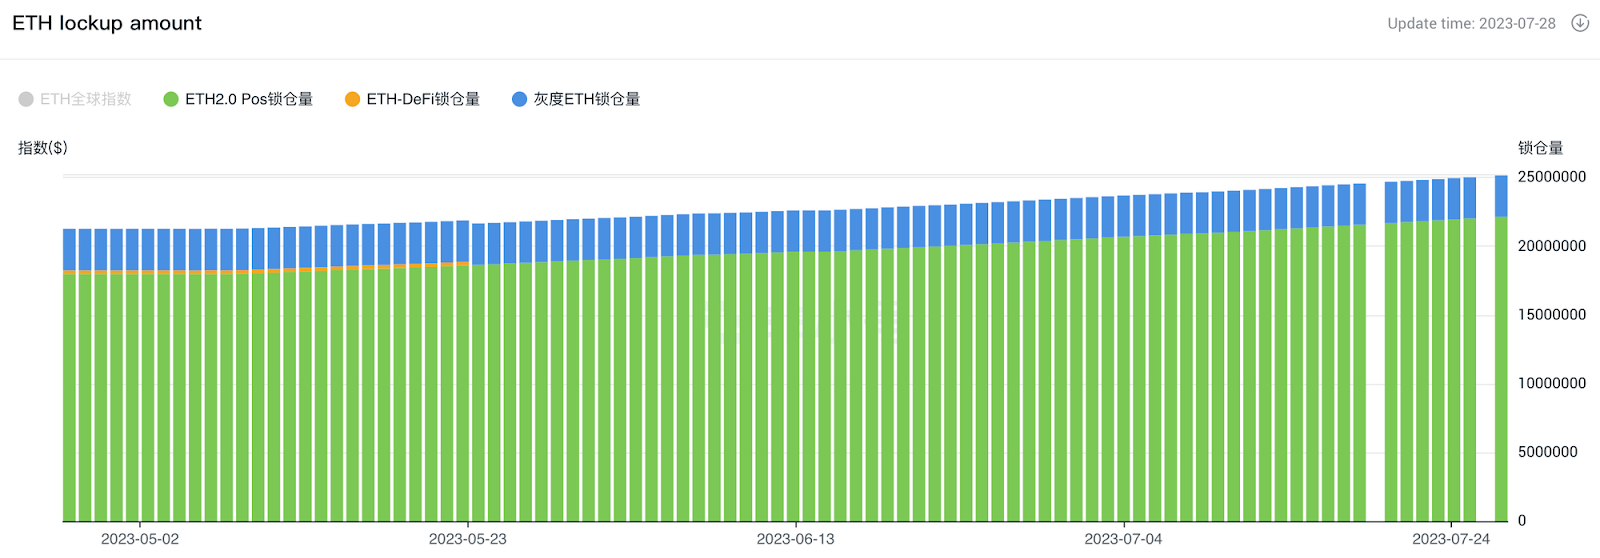Click the last bar at the chart's right edge

1501,349
